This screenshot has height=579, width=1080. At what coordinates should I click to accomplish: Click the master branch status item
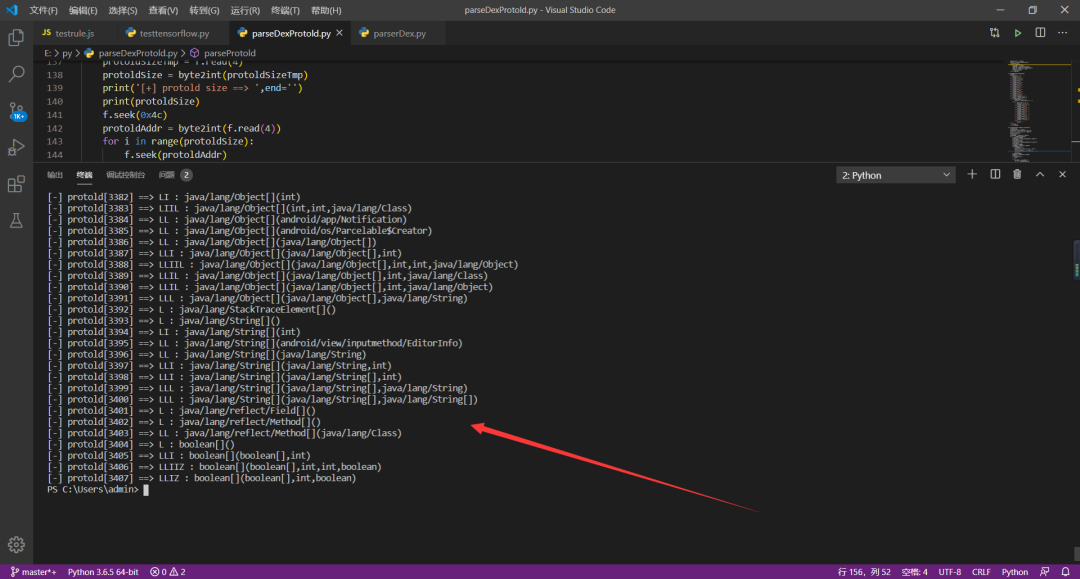(x=33, y=572)
